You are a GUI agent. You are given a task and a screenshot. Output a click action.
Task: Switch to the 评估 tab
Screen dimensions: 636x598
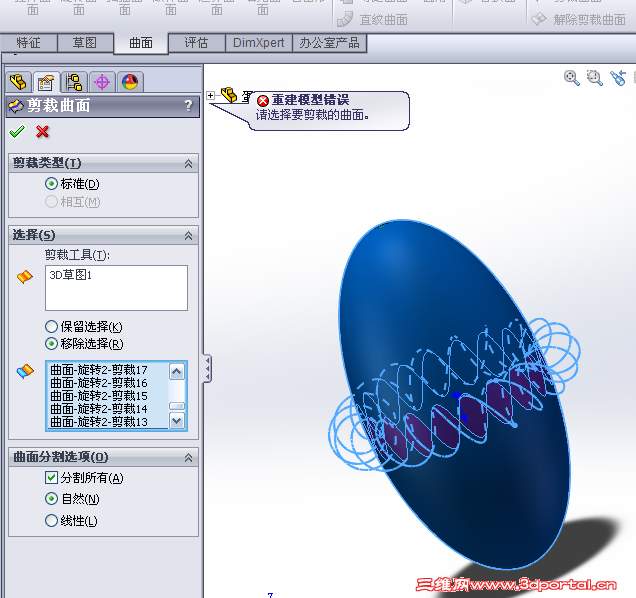[196, 43]
